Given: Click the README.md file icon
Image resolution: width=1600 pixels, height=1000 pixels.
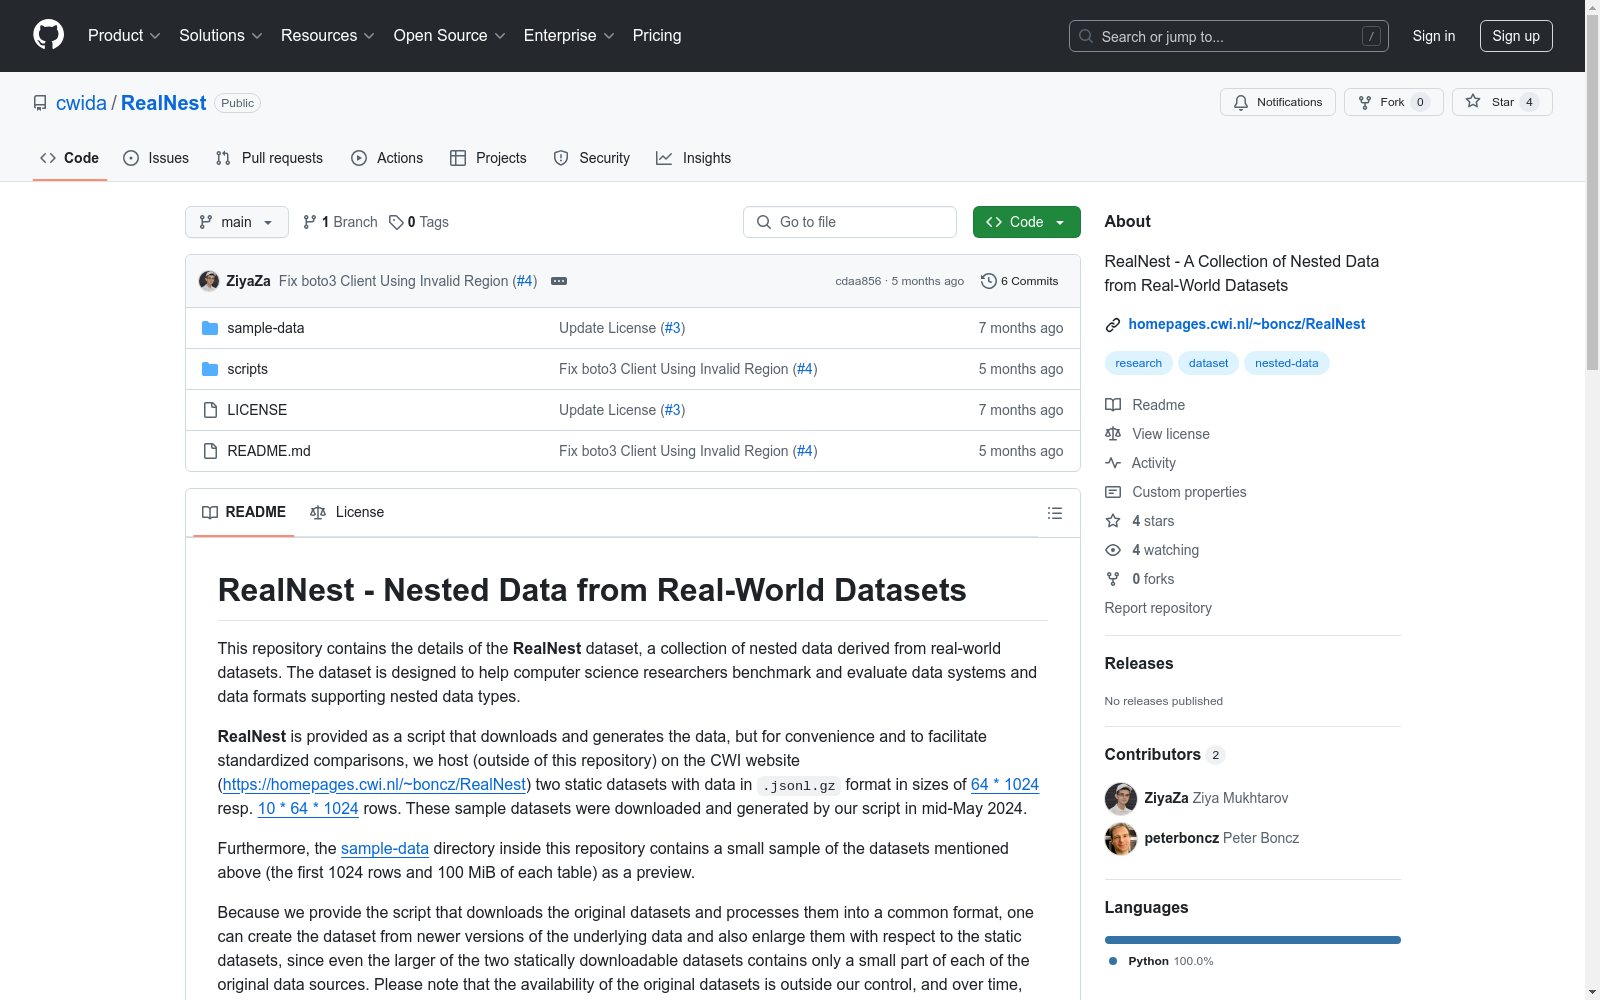Looking at the screenshot, I should tap(210, 451).
